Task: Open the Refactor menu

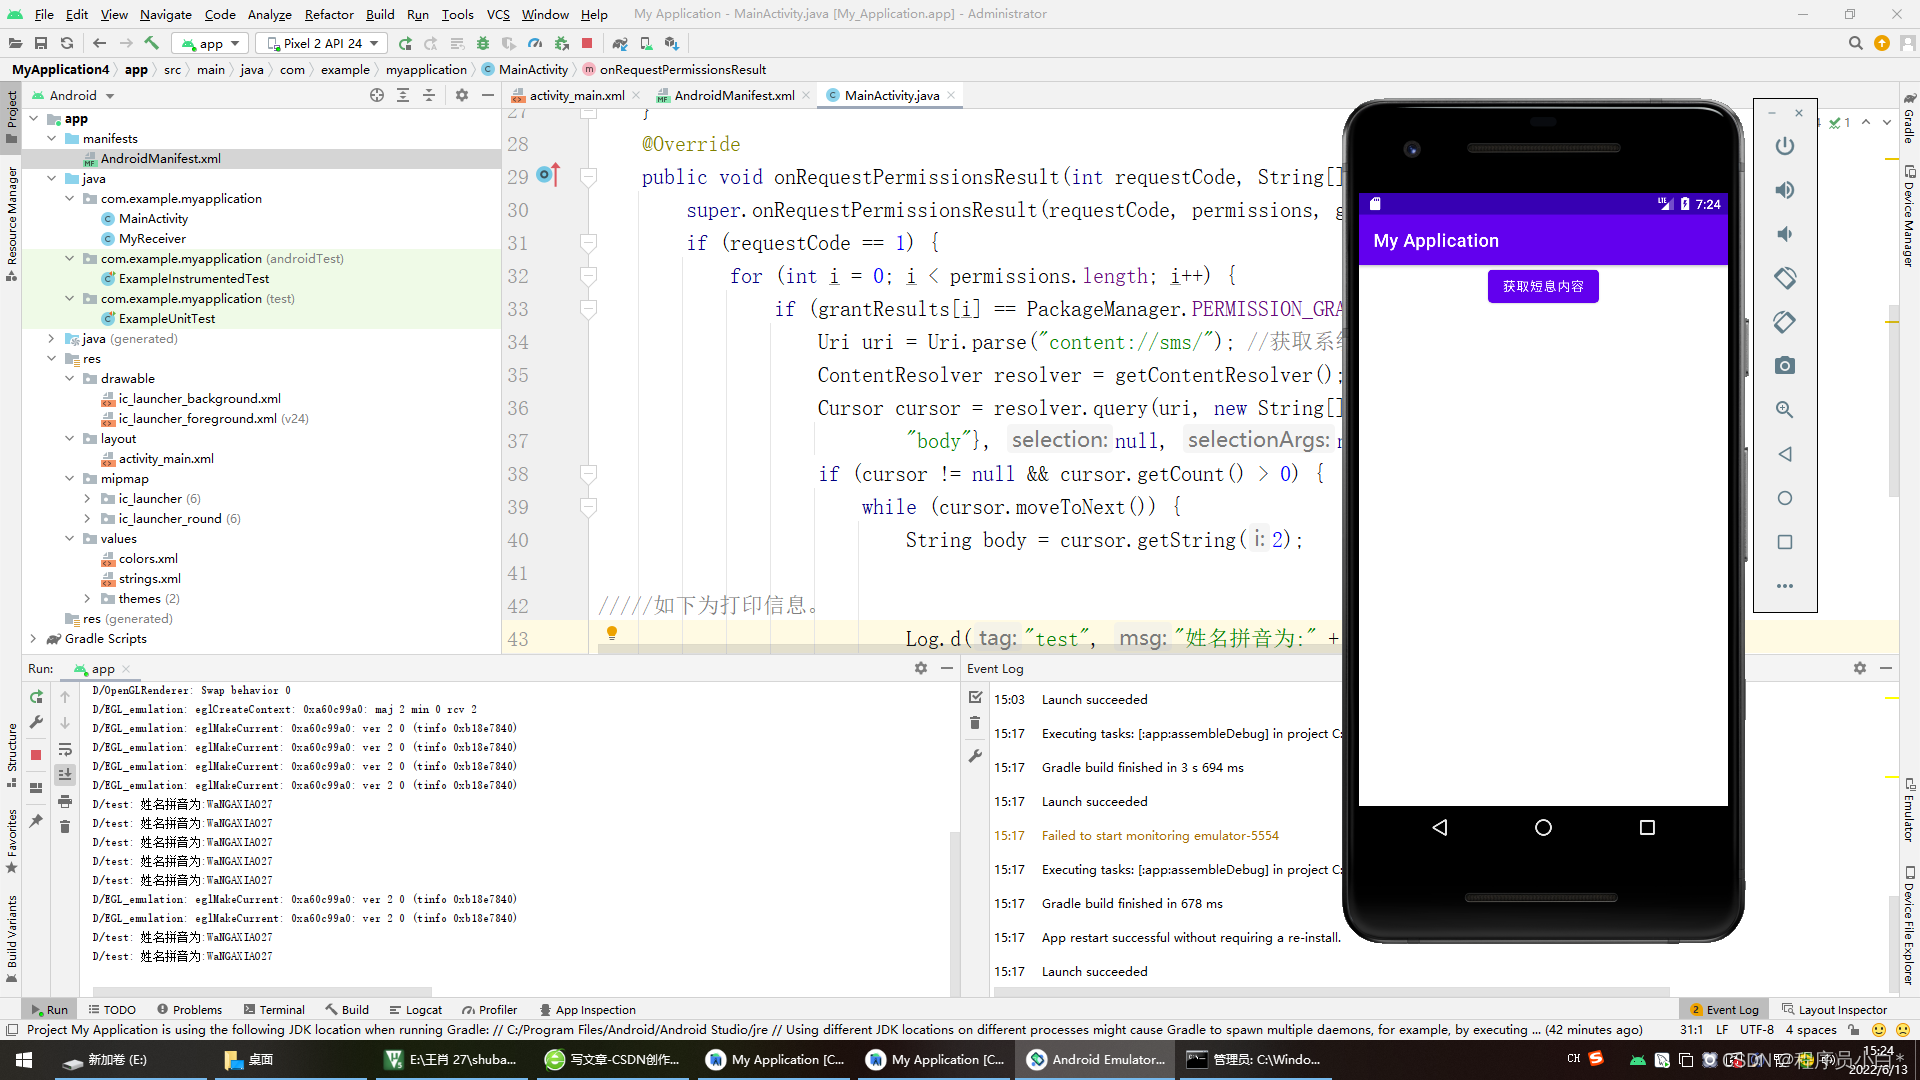Action: pos(328,14)
